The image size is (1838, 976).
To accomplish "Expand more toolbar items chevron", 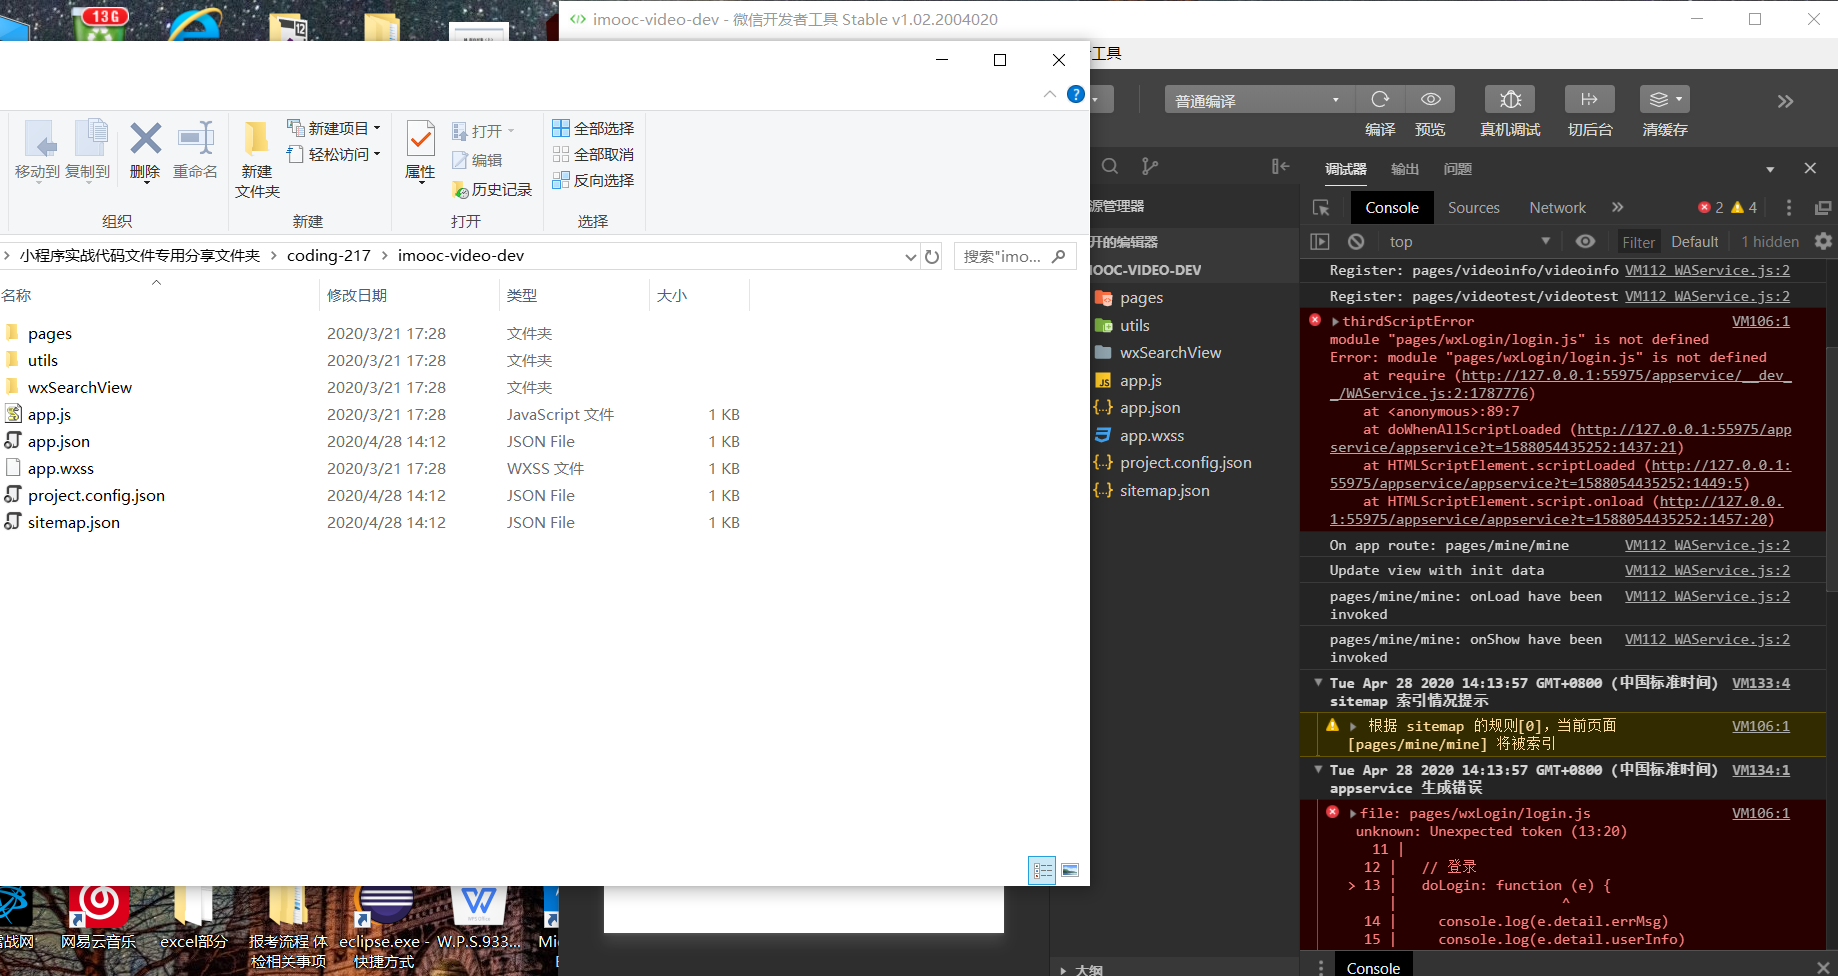I will point(1785,101).
